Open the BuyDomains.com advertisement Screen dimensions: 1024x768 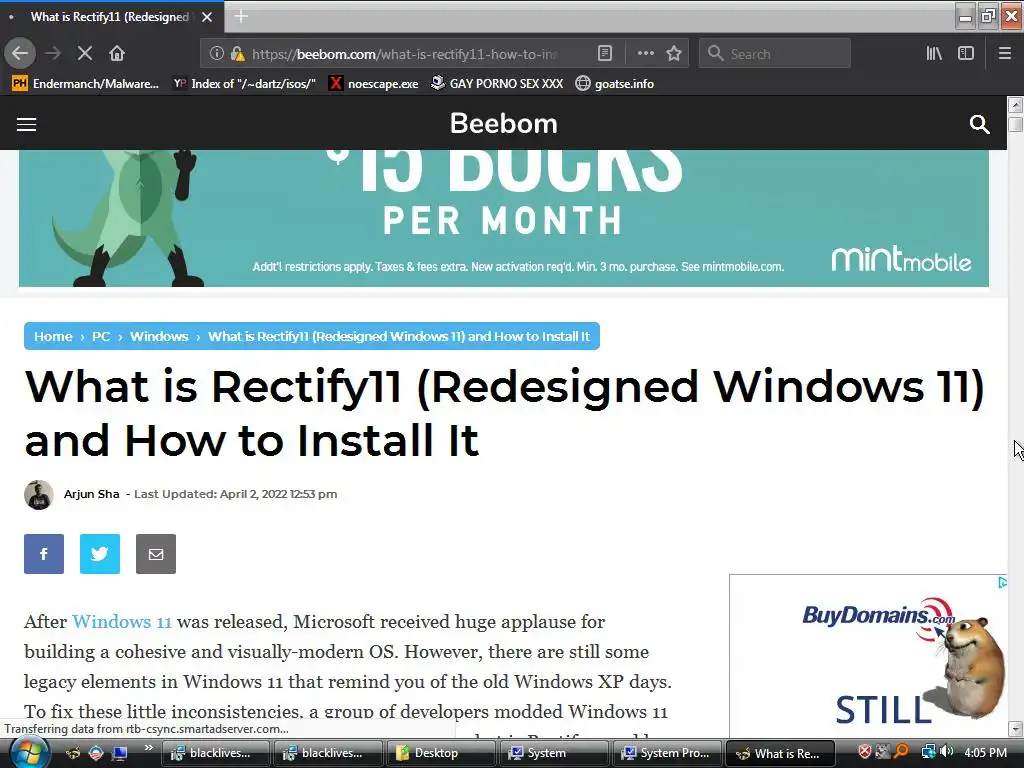(868, 656)
